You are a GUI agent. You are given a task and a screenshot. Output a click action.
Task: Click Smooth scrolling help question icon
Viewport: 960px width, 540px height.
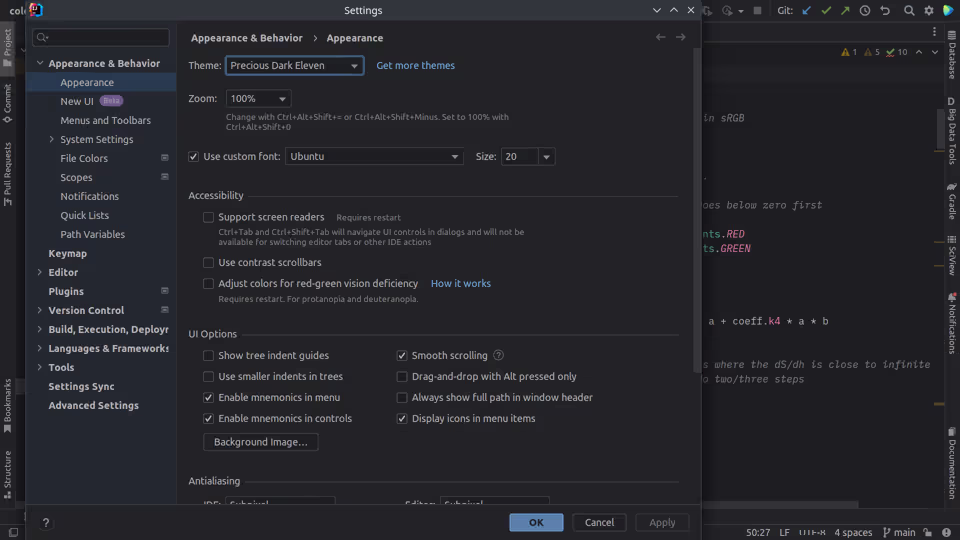[x=498, y=355]
